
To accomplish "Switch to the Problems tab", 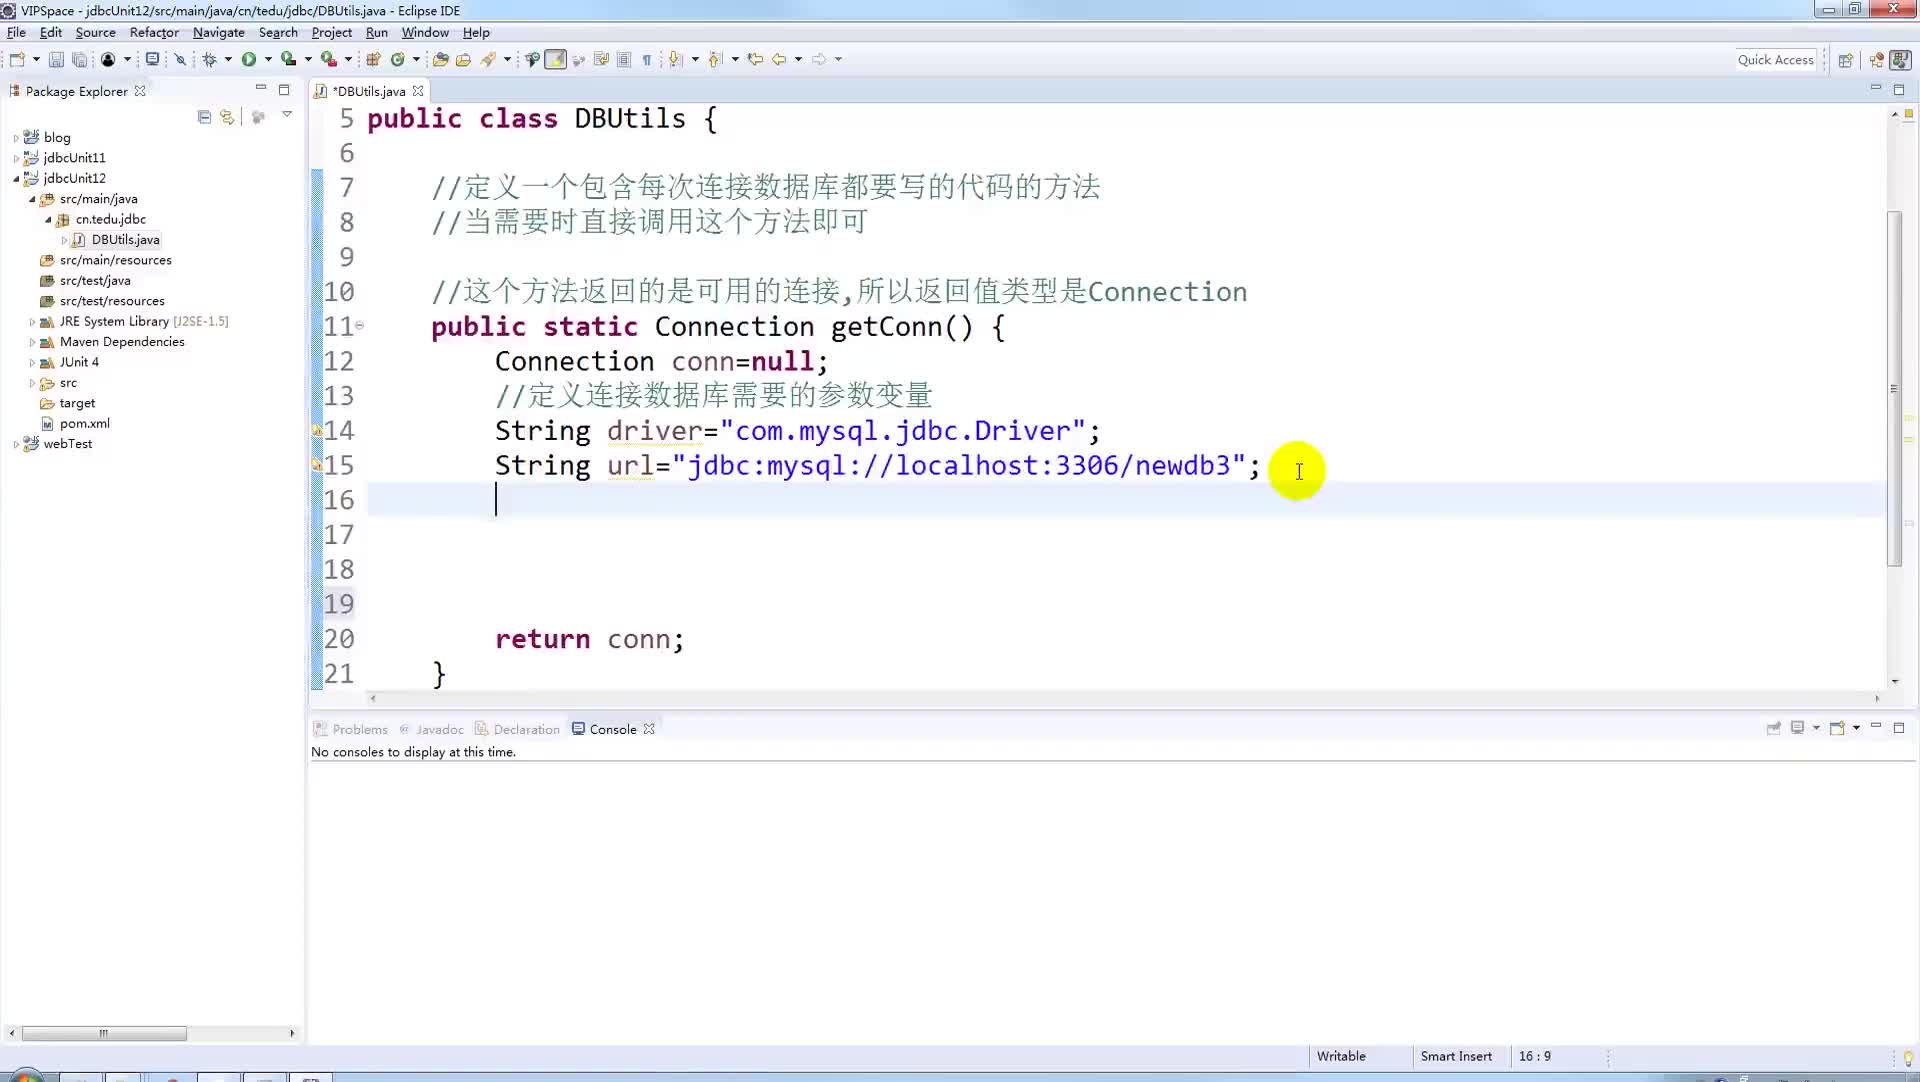I will [350, 729].
